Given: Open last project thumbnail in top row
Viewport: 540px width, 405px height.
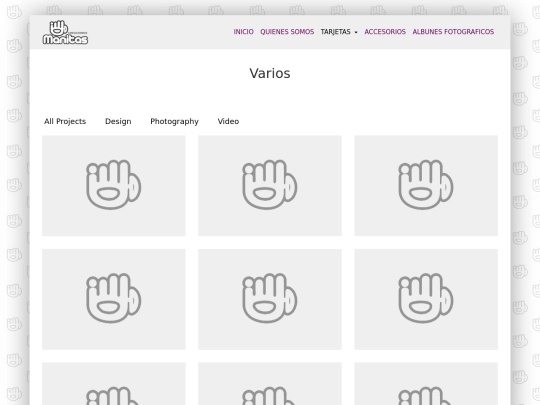Looking at the screenshot, I should click(x=426, y=186).
